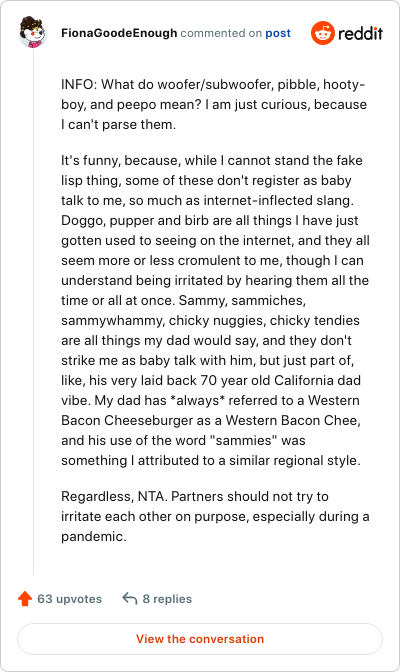Click the reply arrow icon

click(129, 598)
